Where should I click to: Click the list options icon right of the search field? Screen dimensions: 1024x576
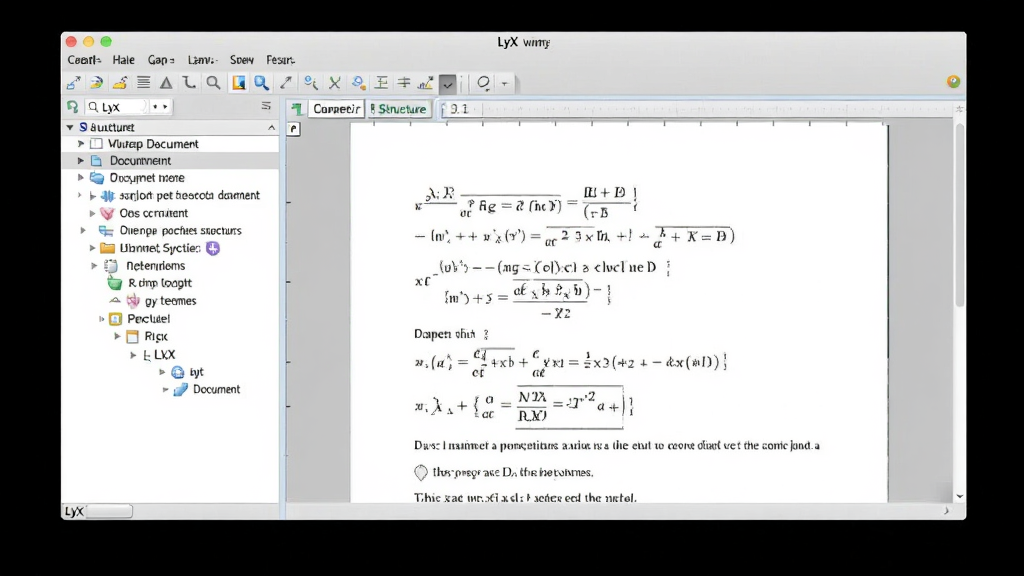click(266, 106)
